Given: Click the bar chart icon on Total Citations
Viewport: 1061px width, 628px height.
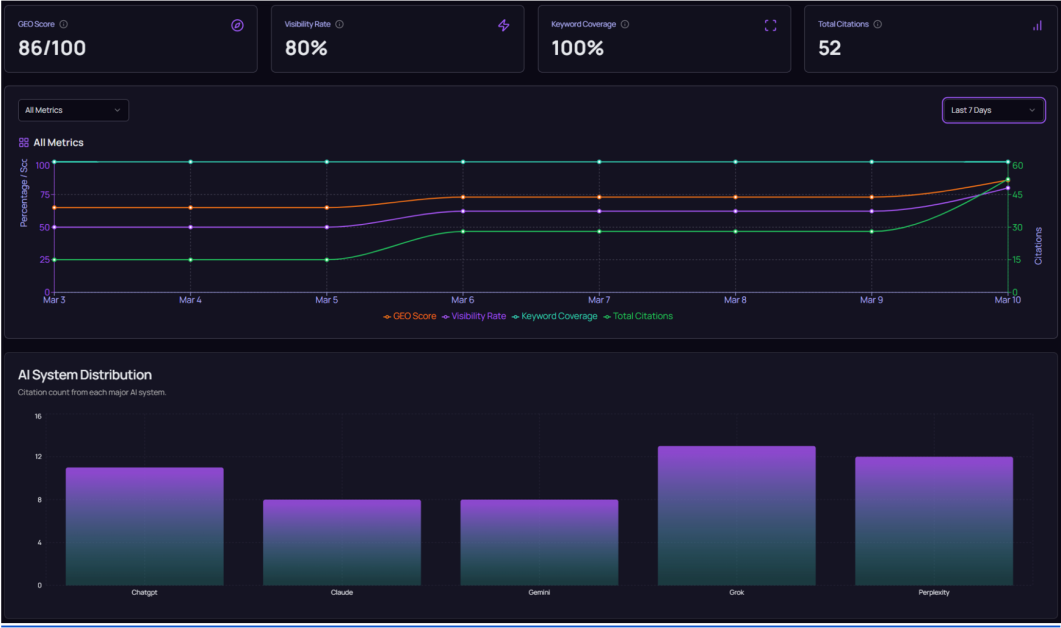Looking at the screenshot, I should click(x=1037, y=26).
